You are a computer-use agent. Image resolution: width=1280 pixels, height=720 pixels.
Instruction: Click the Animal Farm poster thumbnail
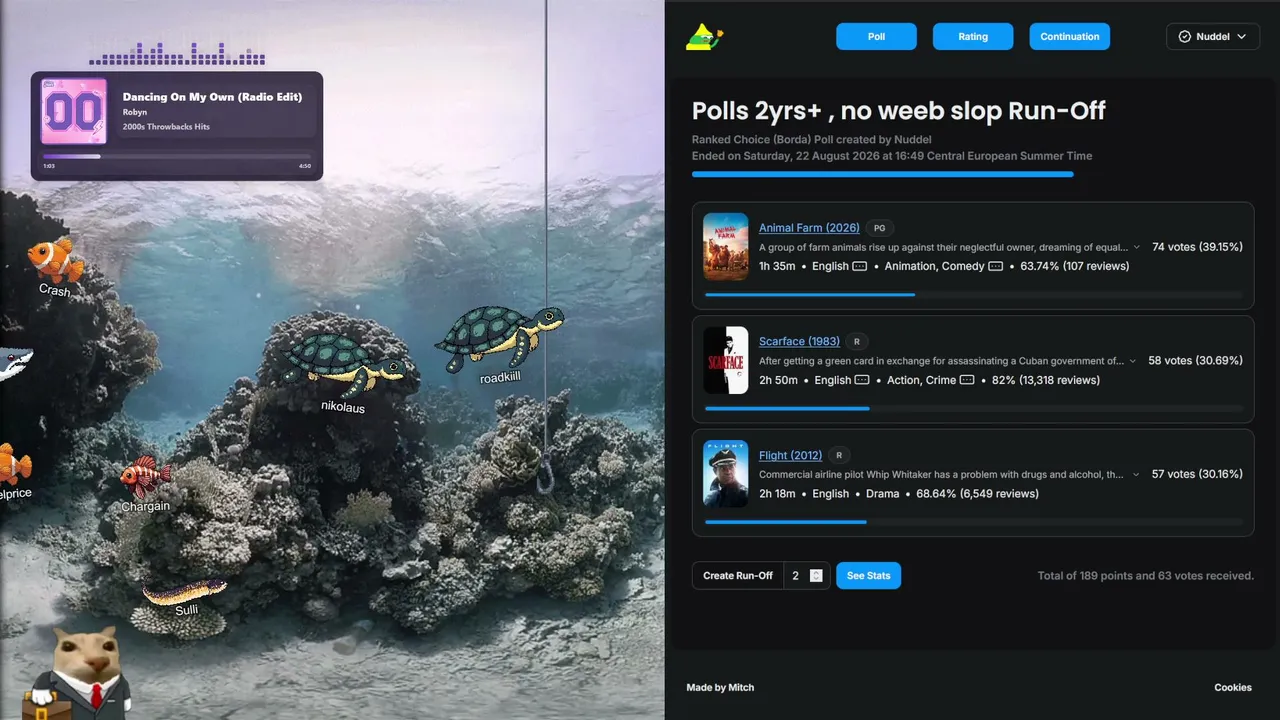point(725,246)
